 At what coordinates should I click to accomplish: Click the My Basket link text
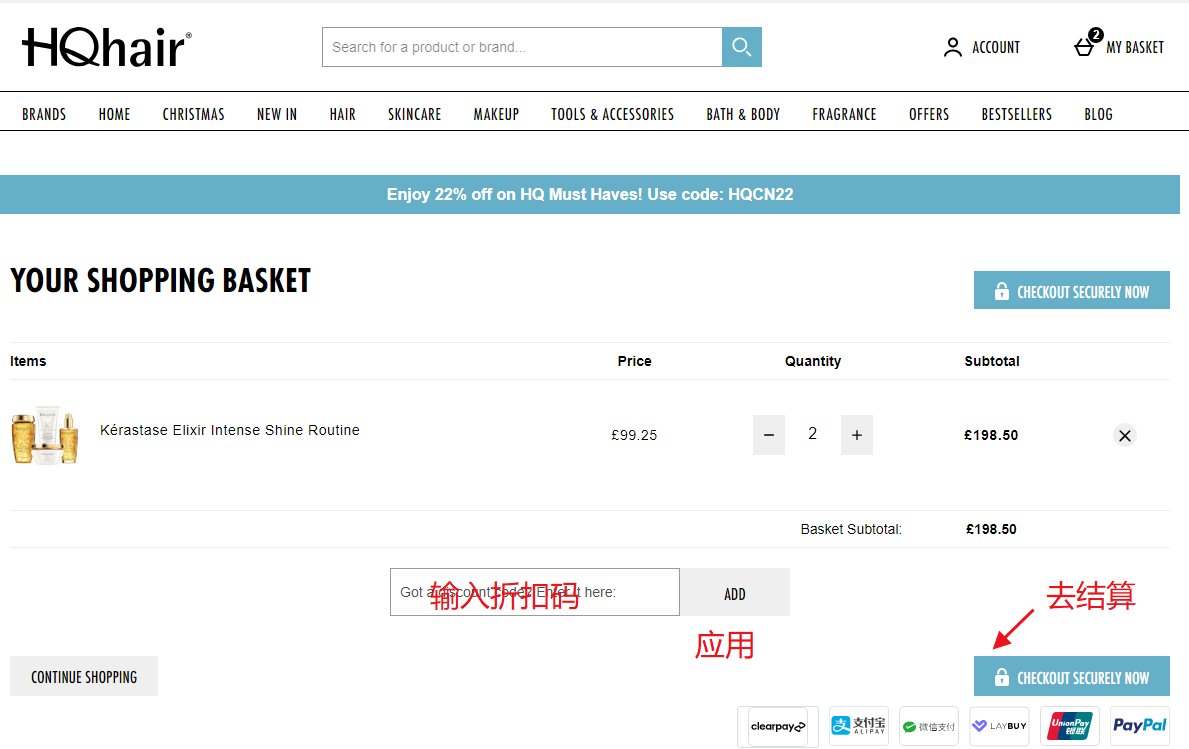click(x=1135, y=47)
